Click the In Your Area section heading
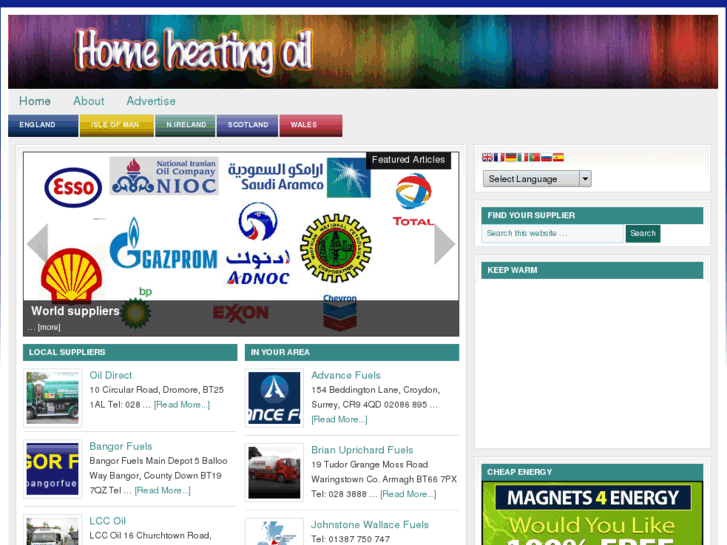The height and width of the screenshot is (545, 727). (352, 352)
